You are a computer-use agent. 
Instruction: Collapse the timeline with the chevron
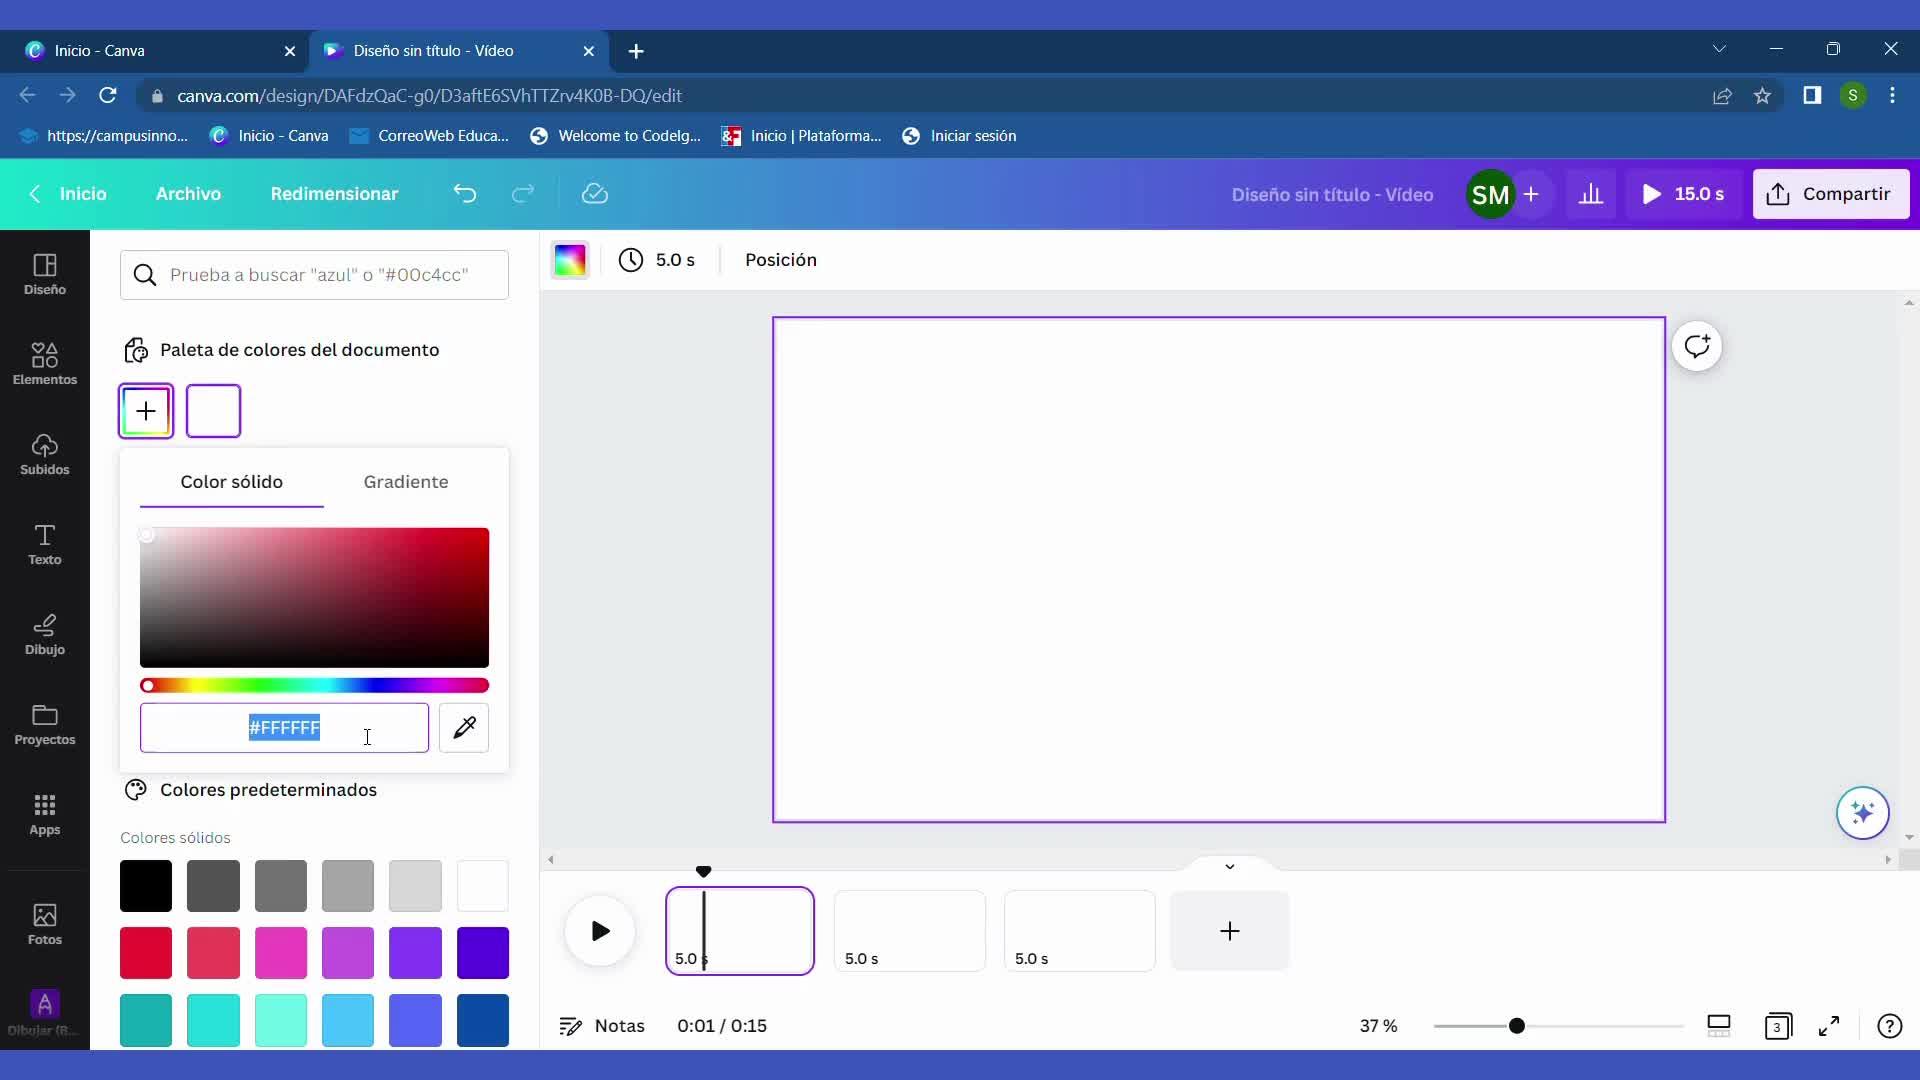click(1230, 866)
